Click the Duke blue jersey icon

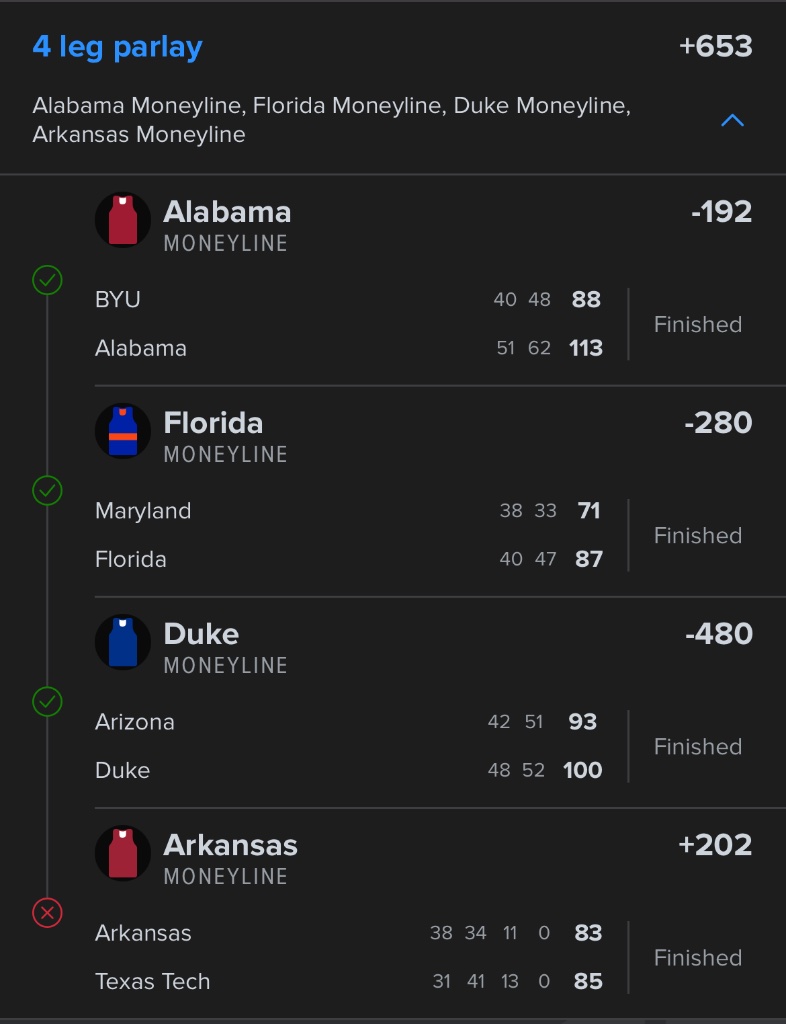[123, 641]
